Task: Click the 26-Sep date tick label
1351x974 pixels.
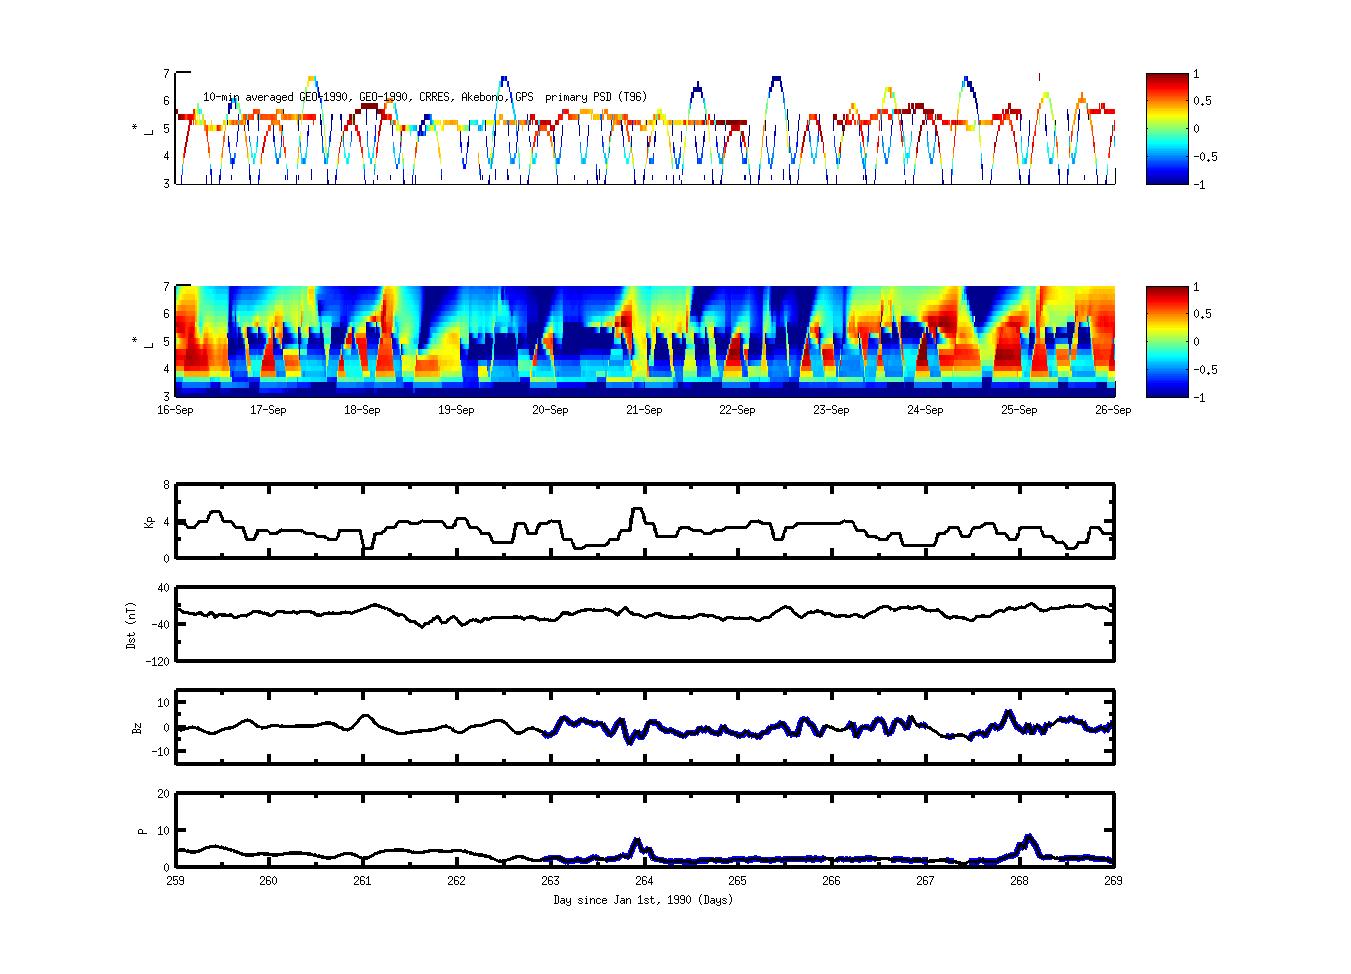Action: coord(1112,410)
